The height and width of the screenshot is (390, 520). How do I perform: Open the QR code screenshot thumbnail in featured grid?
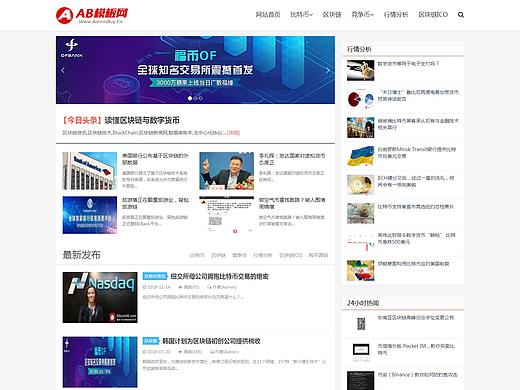coord(227,215)
